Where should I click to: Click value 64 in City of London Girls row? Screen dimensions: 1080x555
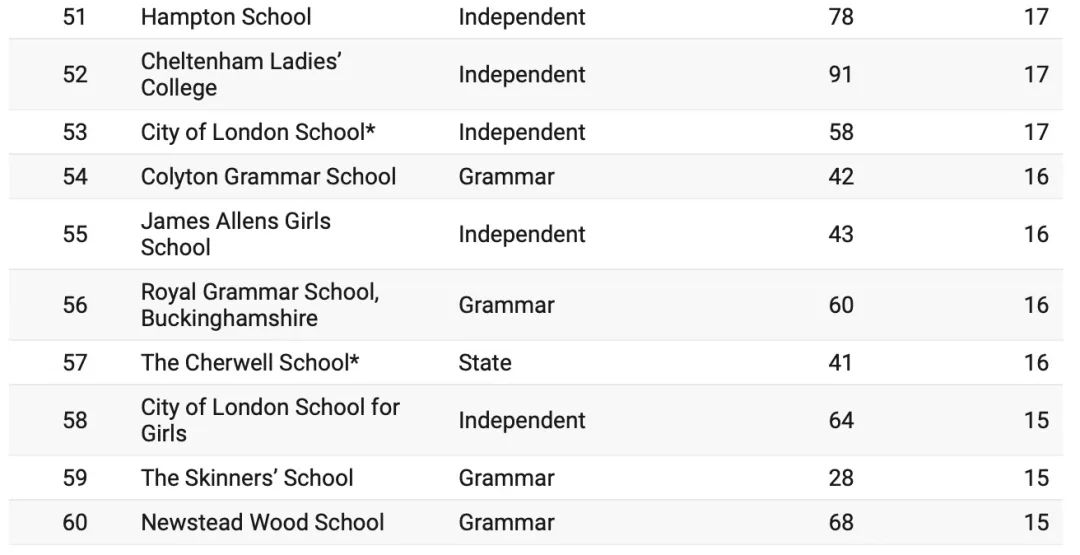841,420
